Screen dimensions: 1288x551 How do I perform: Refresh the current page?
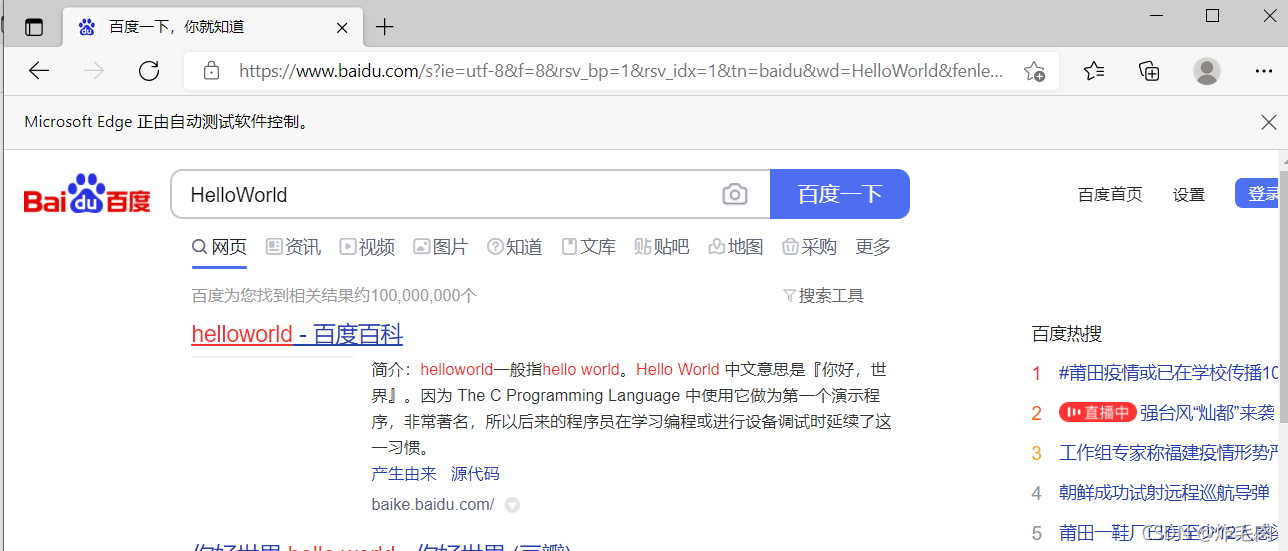click(149, 71)
